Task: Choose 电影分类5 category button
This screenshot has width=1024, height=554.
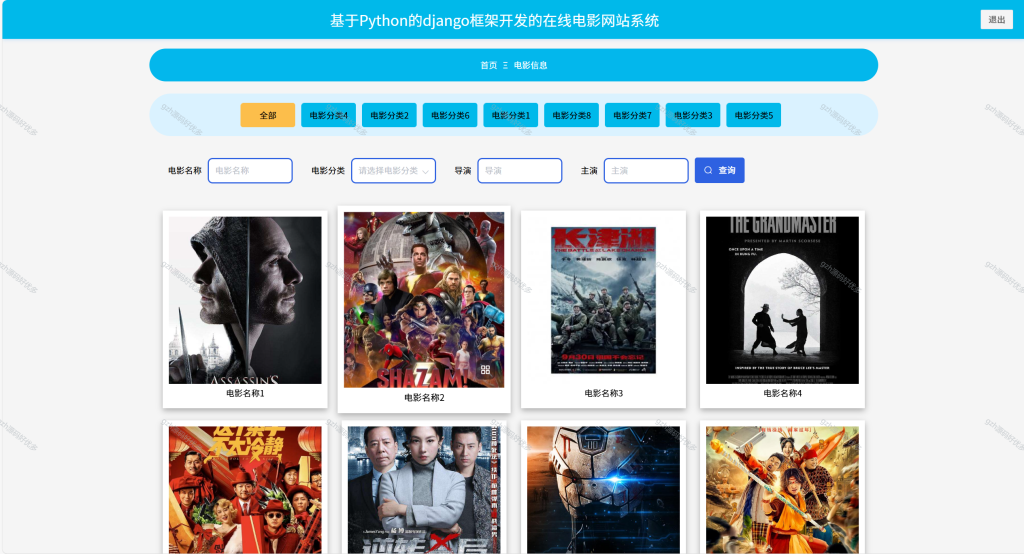Action: coord(754,115)
